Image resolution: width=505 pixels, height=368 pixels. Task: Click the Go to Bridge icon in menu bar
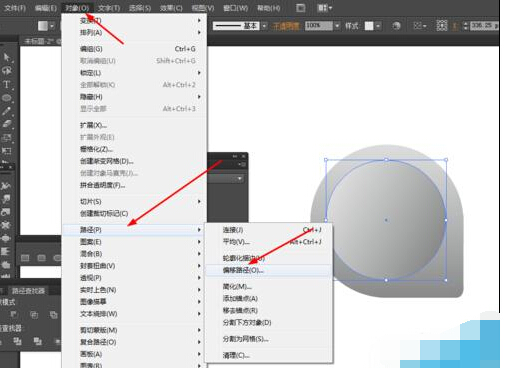pos(300,8)
